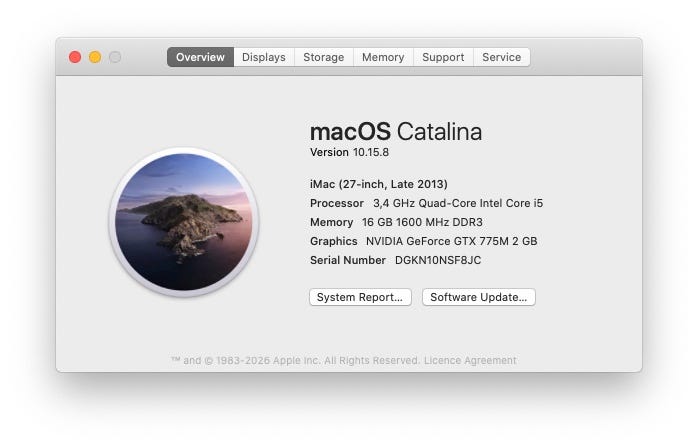Click the macOS Catalina island icon
This screenshot has width=698, height=446.
184,222
